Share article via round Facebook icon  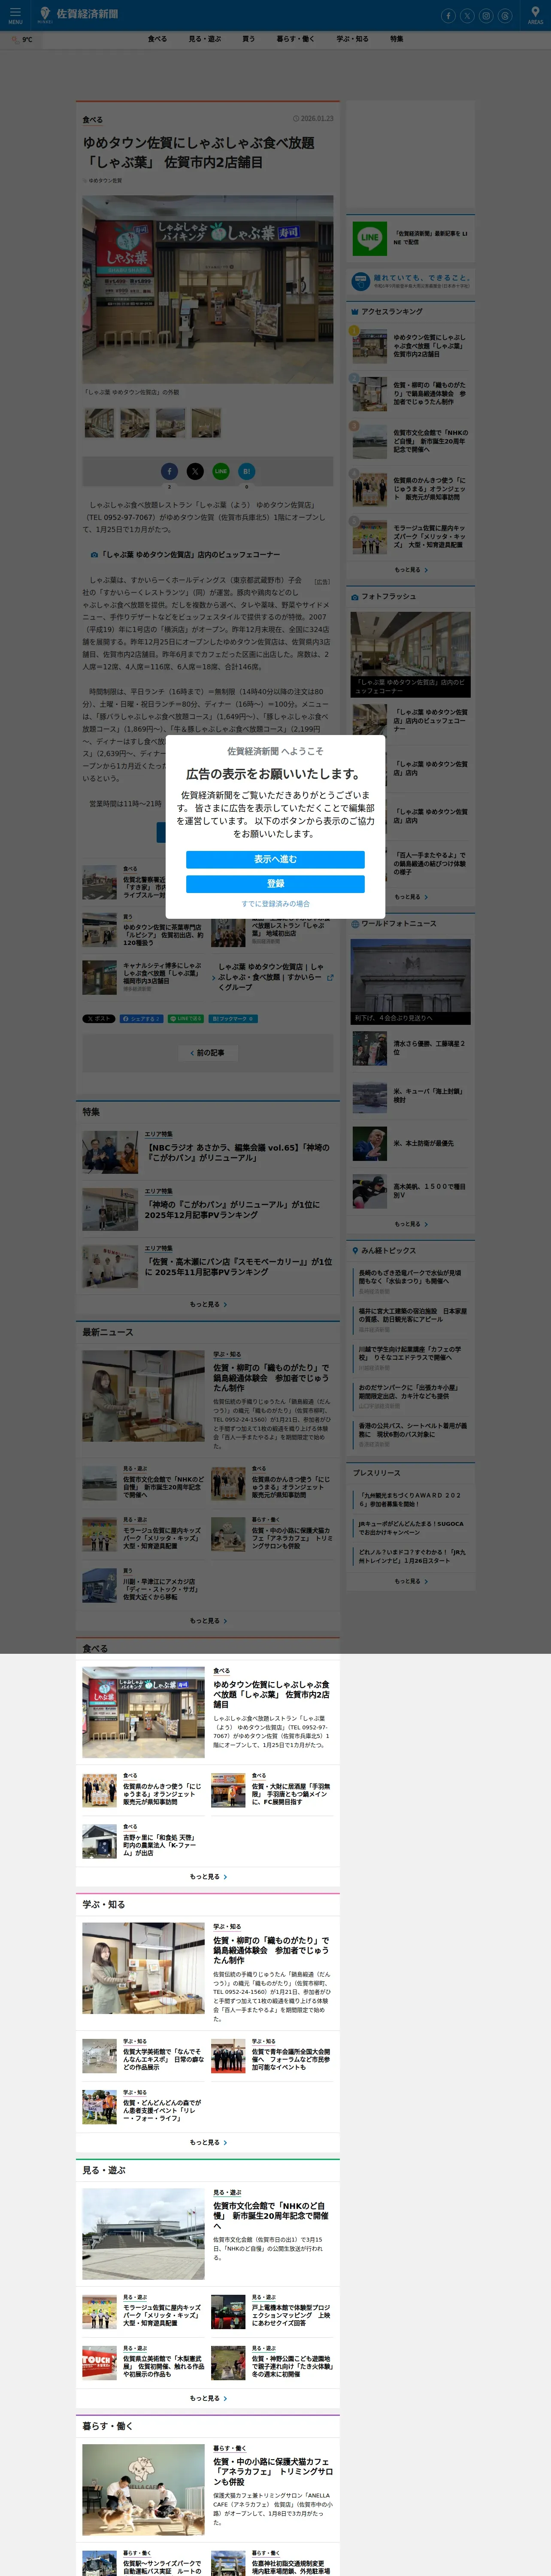tap(169, 471)
